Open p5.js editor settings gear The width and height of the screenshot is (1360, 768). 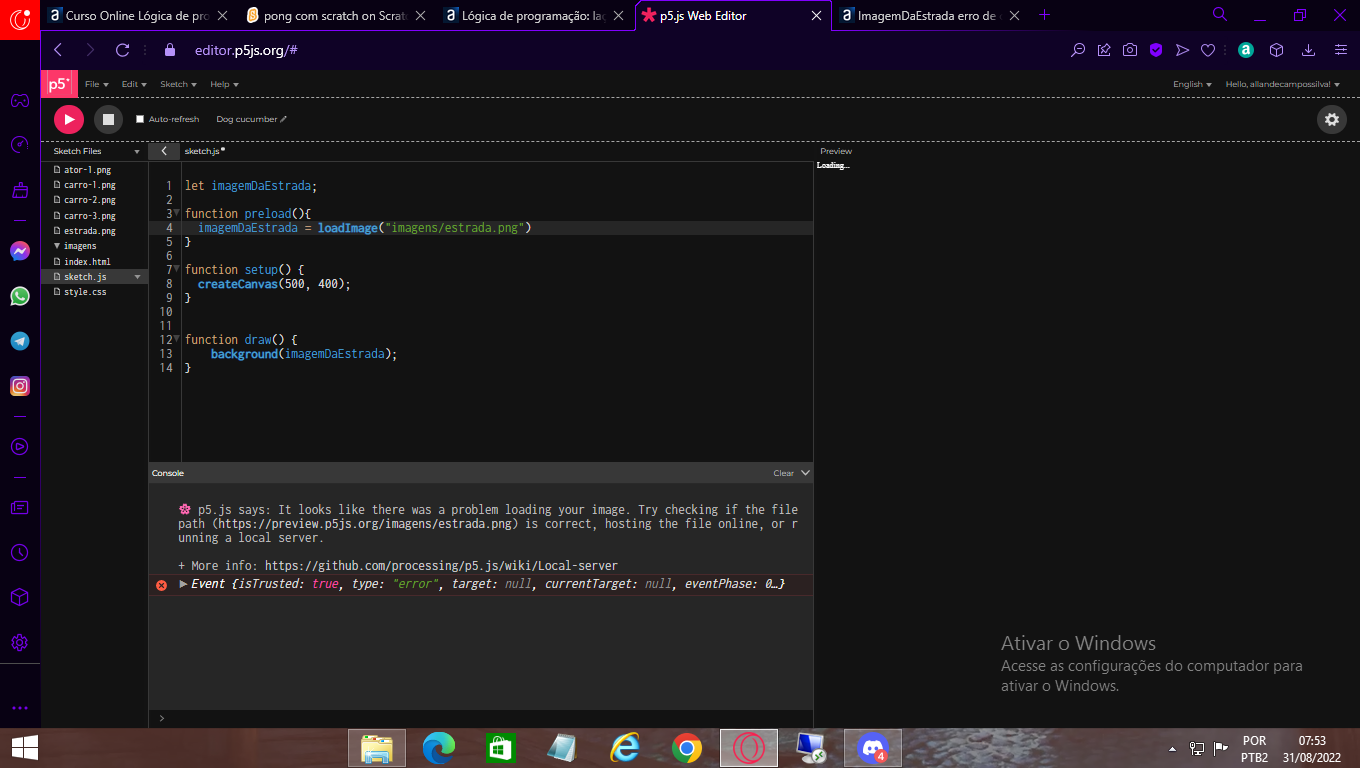[1332, 119]
